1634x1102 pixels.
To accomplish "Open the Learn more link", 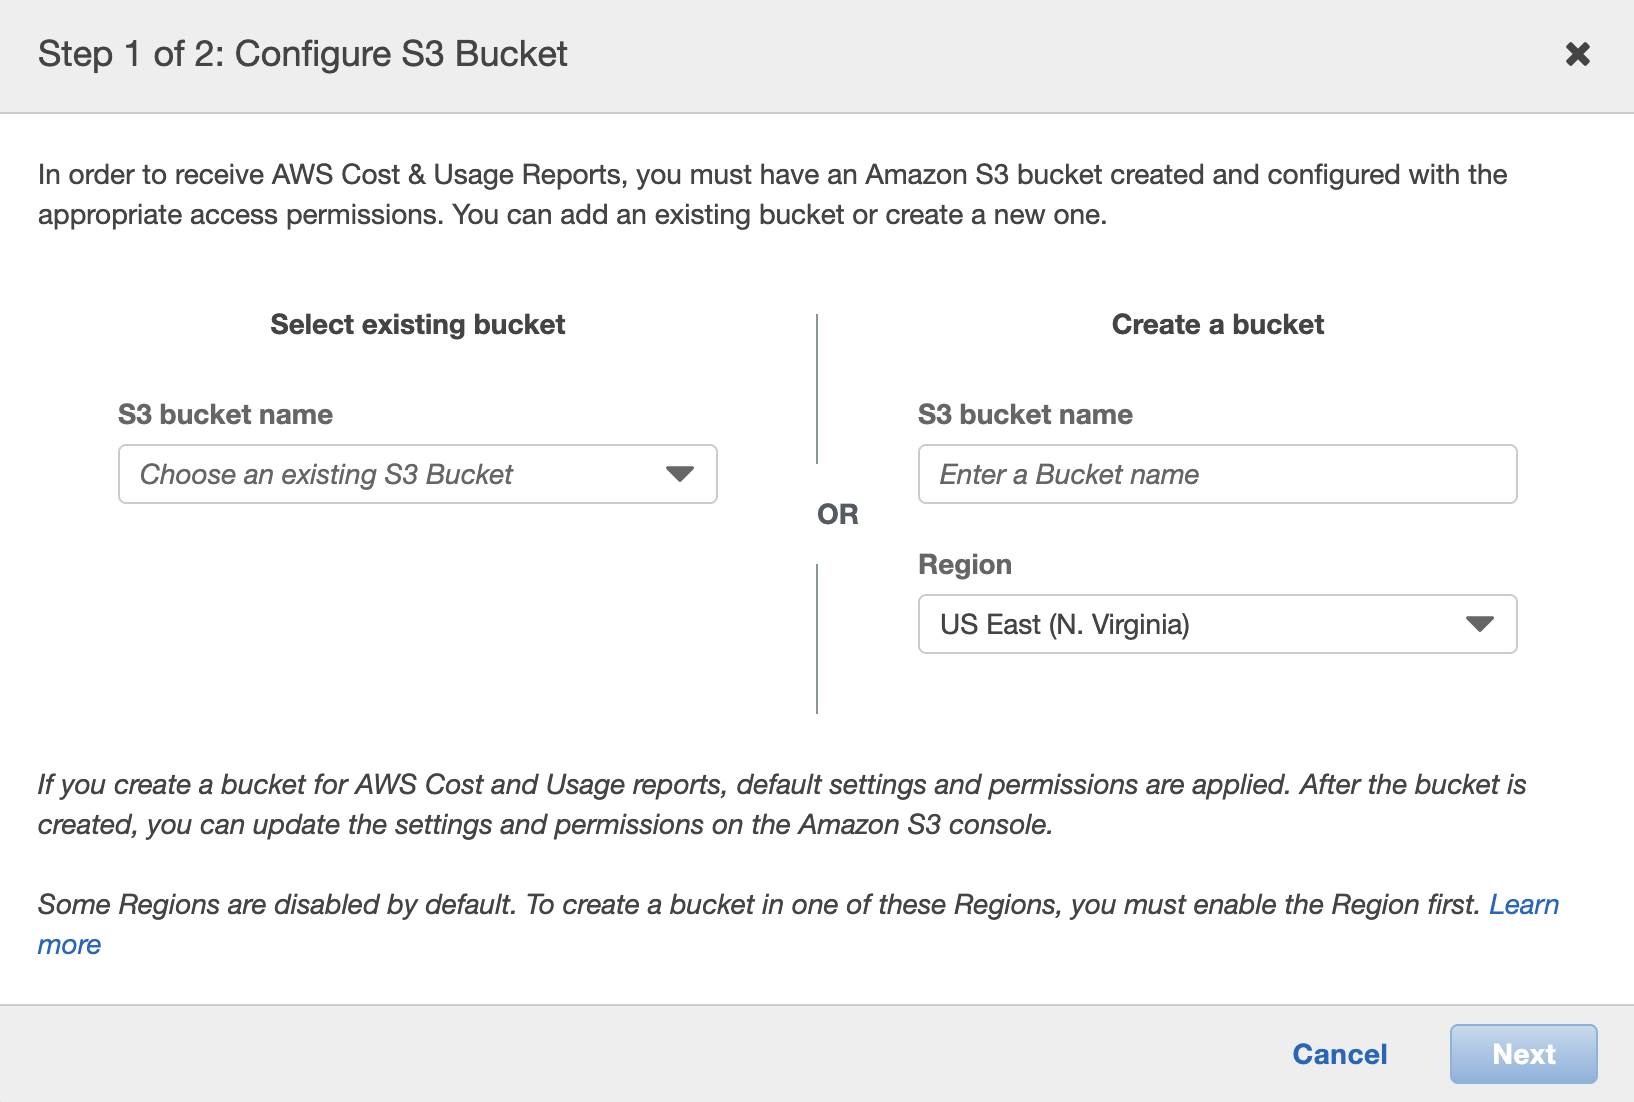I will tap(1523, 905).
